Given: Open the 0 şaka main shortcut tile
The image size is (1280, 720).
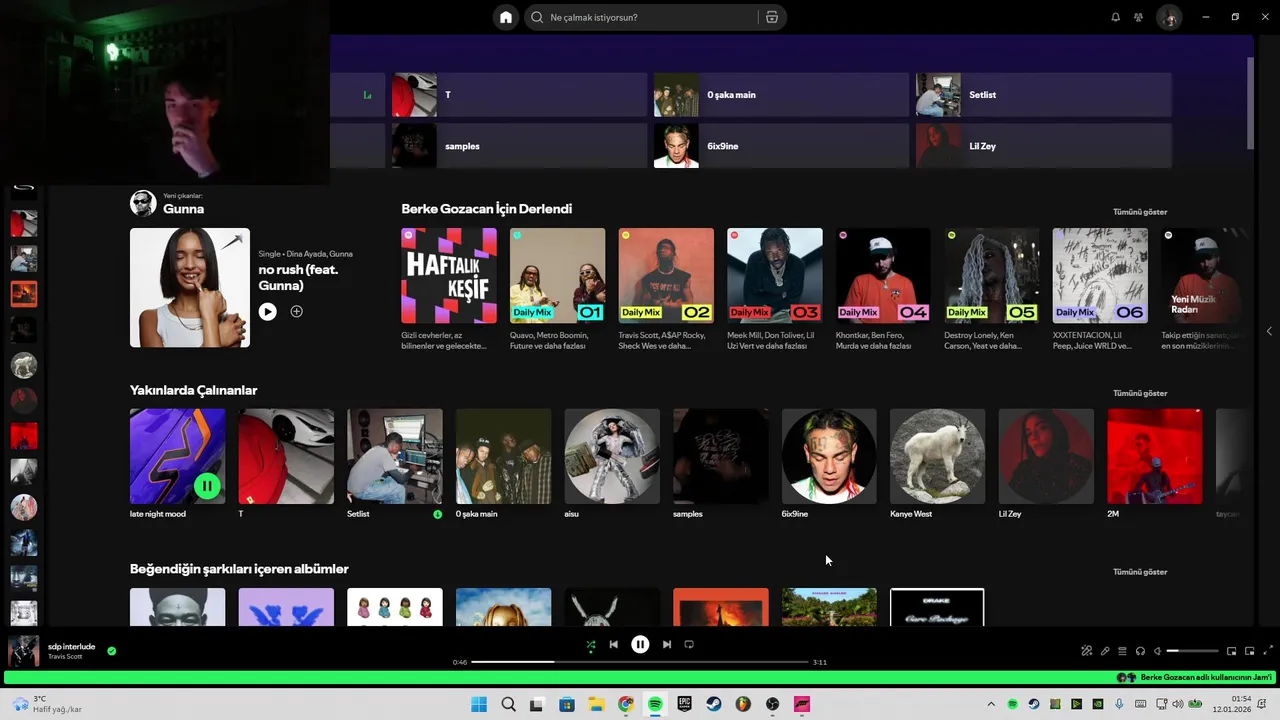Looking at the screenshot, I should [x=781, y=95].
